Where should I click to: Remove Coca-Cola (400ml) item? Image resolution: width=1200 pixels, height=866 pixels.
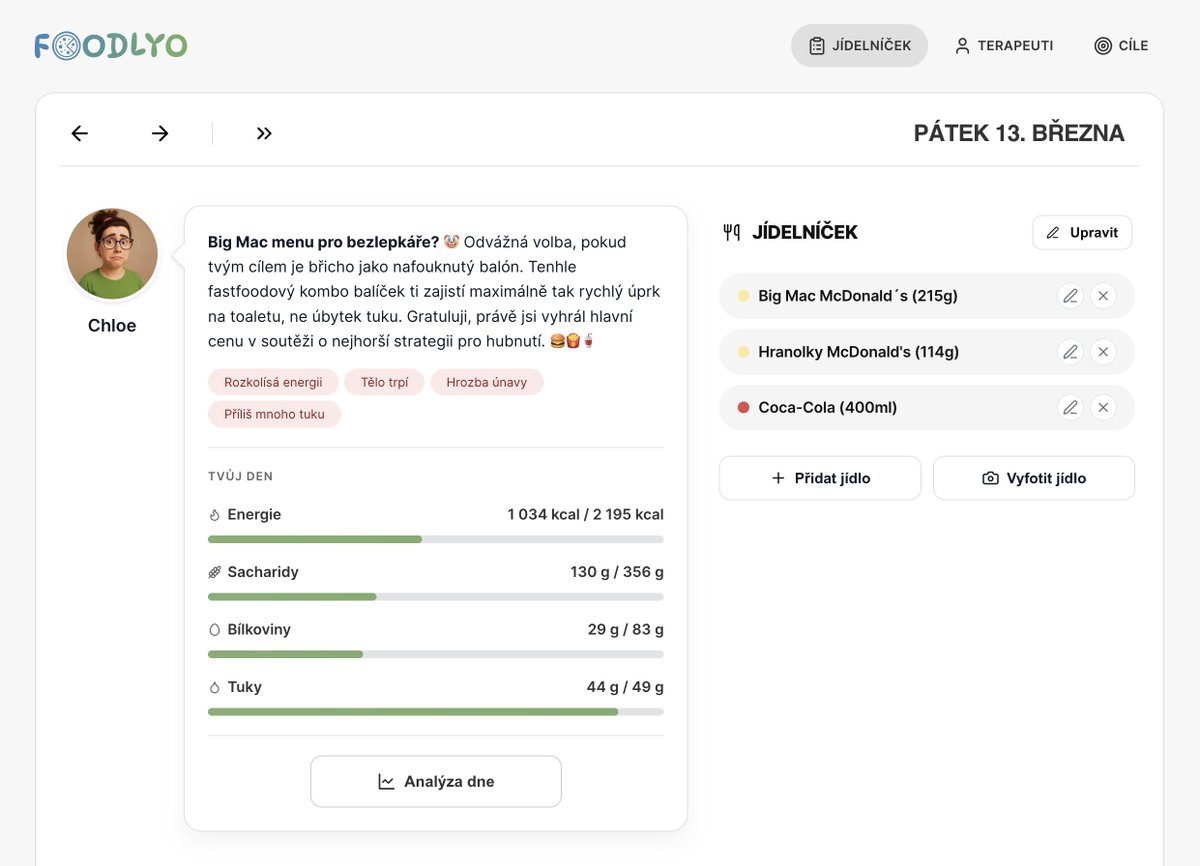(x=1103, y=408)
